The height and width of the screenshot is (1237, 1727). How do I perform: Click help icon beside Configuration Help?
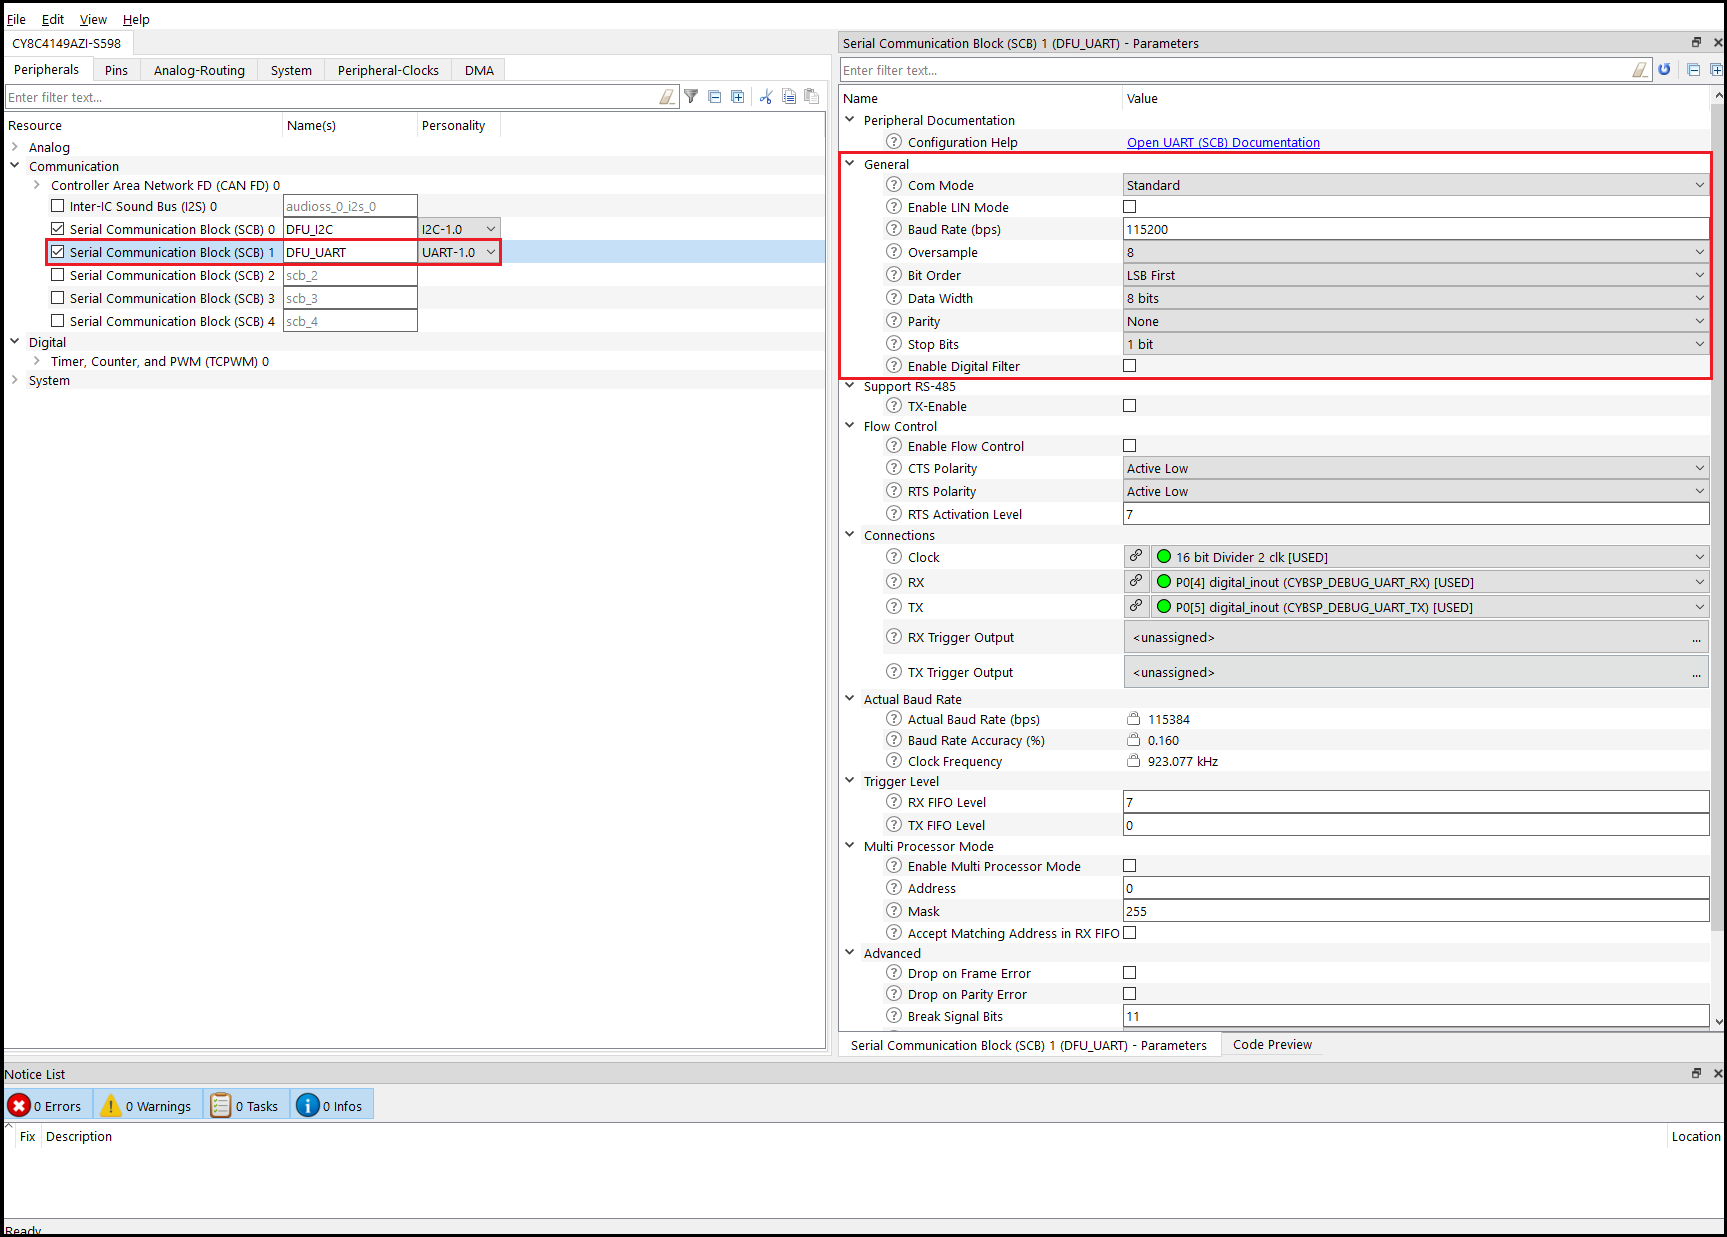[x=894, y=142]
